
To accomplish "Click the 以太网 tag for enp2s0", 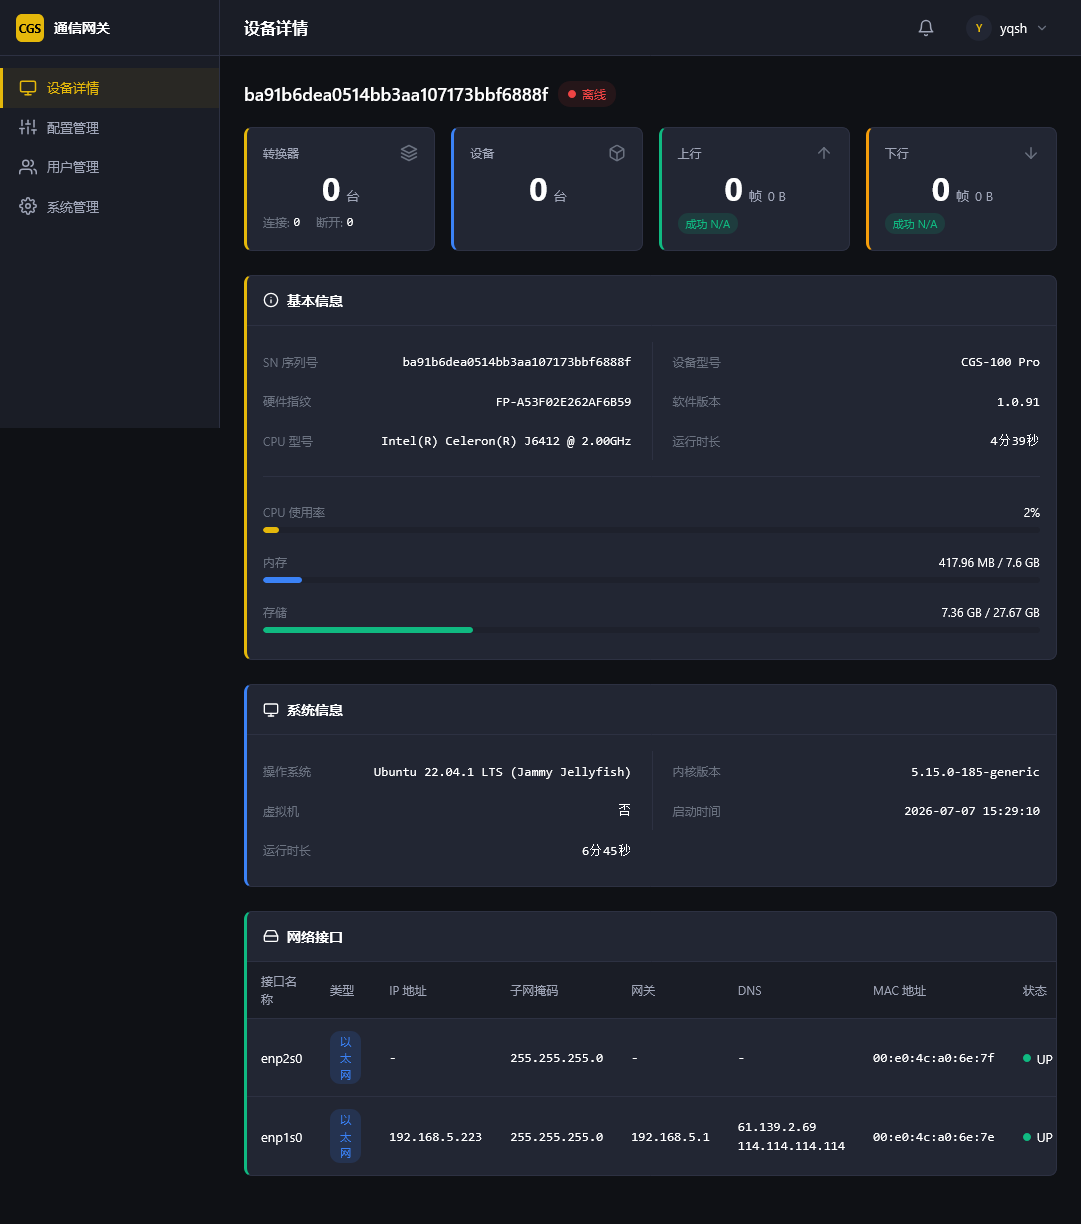I will point(345,1058).
